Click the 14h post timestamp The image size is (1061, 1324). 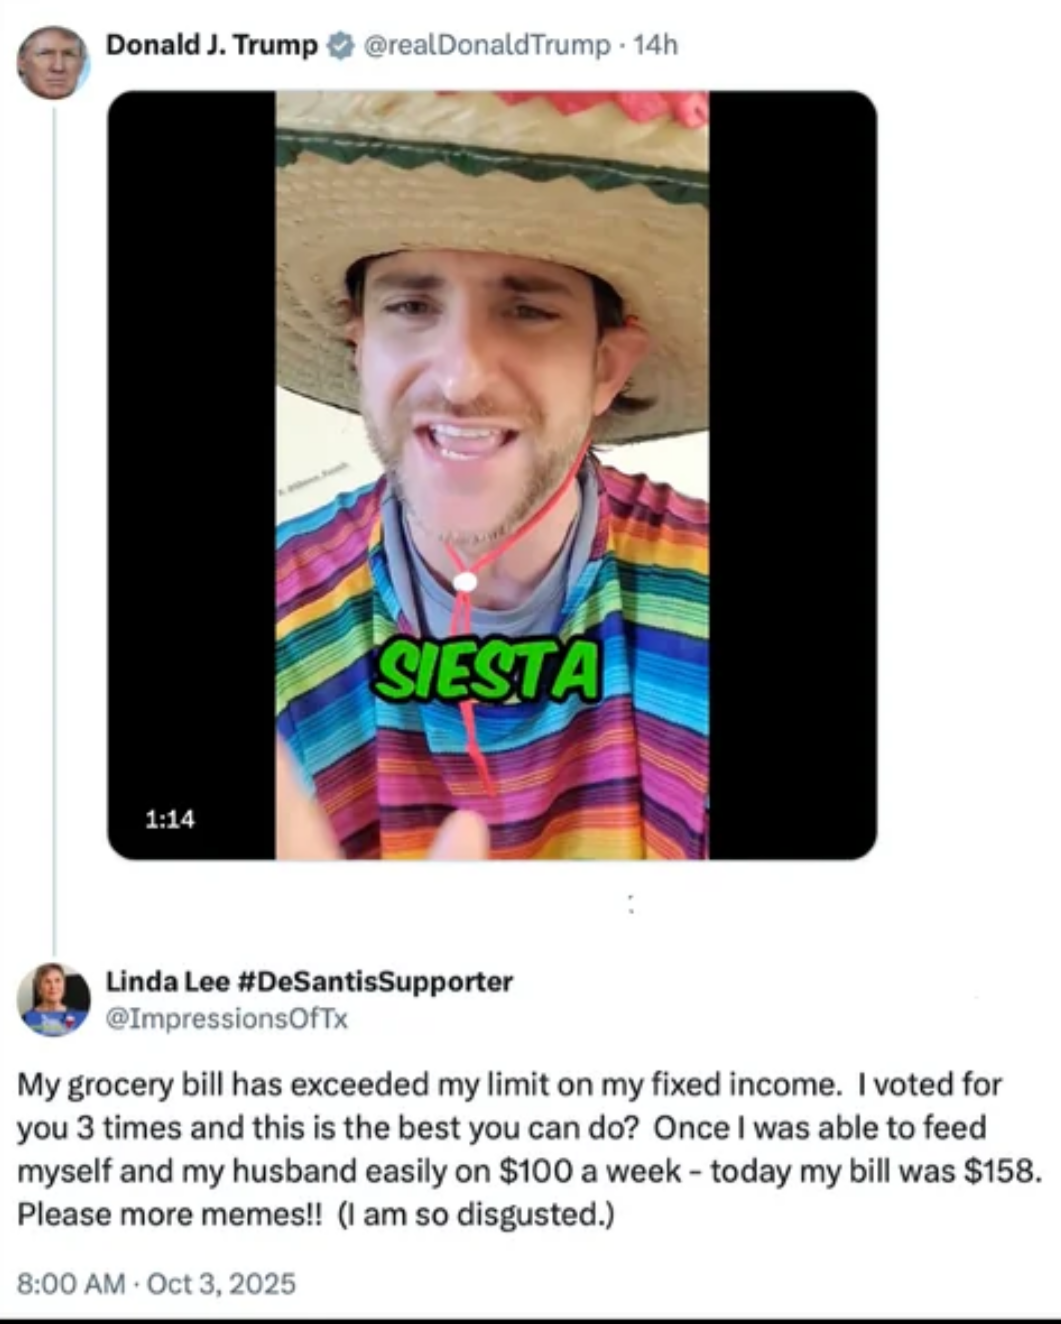coord(656,45)
